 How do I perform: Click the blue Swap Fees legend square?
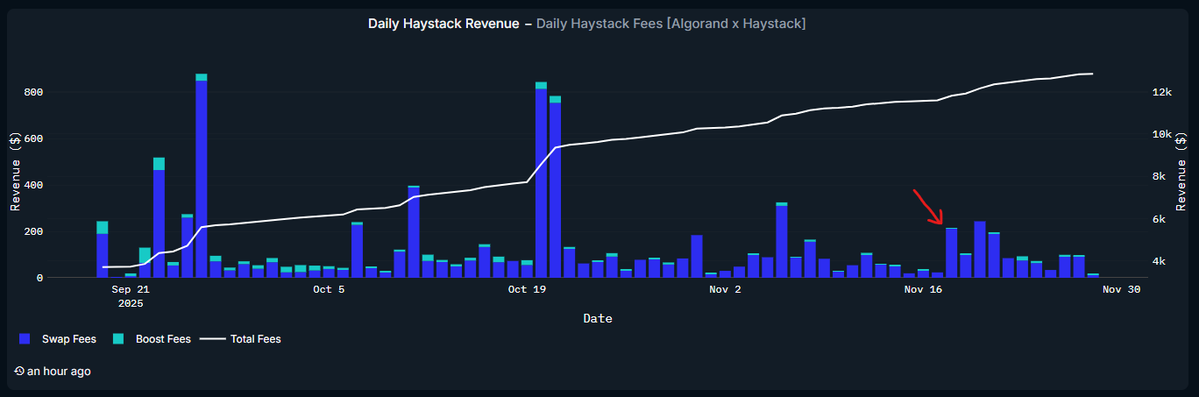(25, 338)
